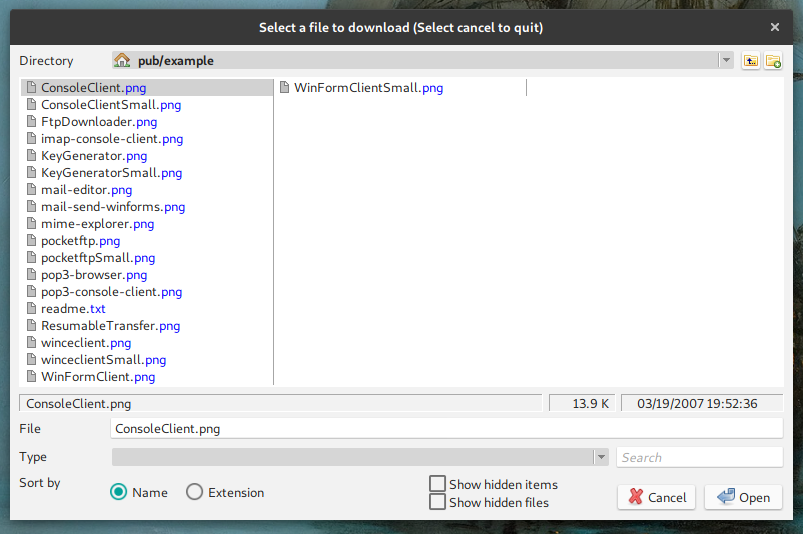Screen dimensions: 803x534
Task: Select ResumableTransfer.png from the list
Action: 110,326
